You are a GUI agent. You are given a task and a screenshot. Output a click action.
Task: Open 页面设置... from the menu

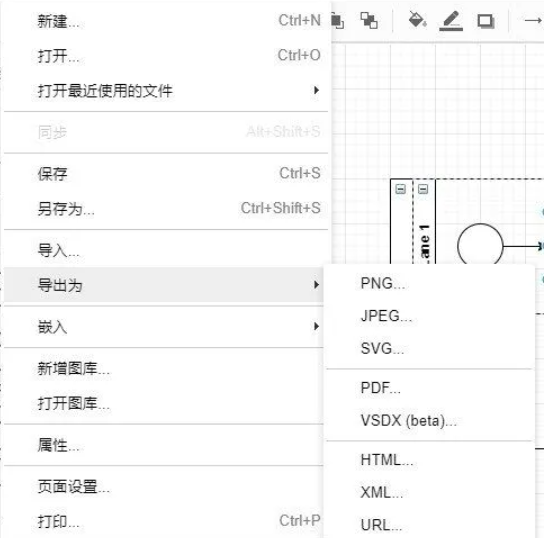(164, 486)
